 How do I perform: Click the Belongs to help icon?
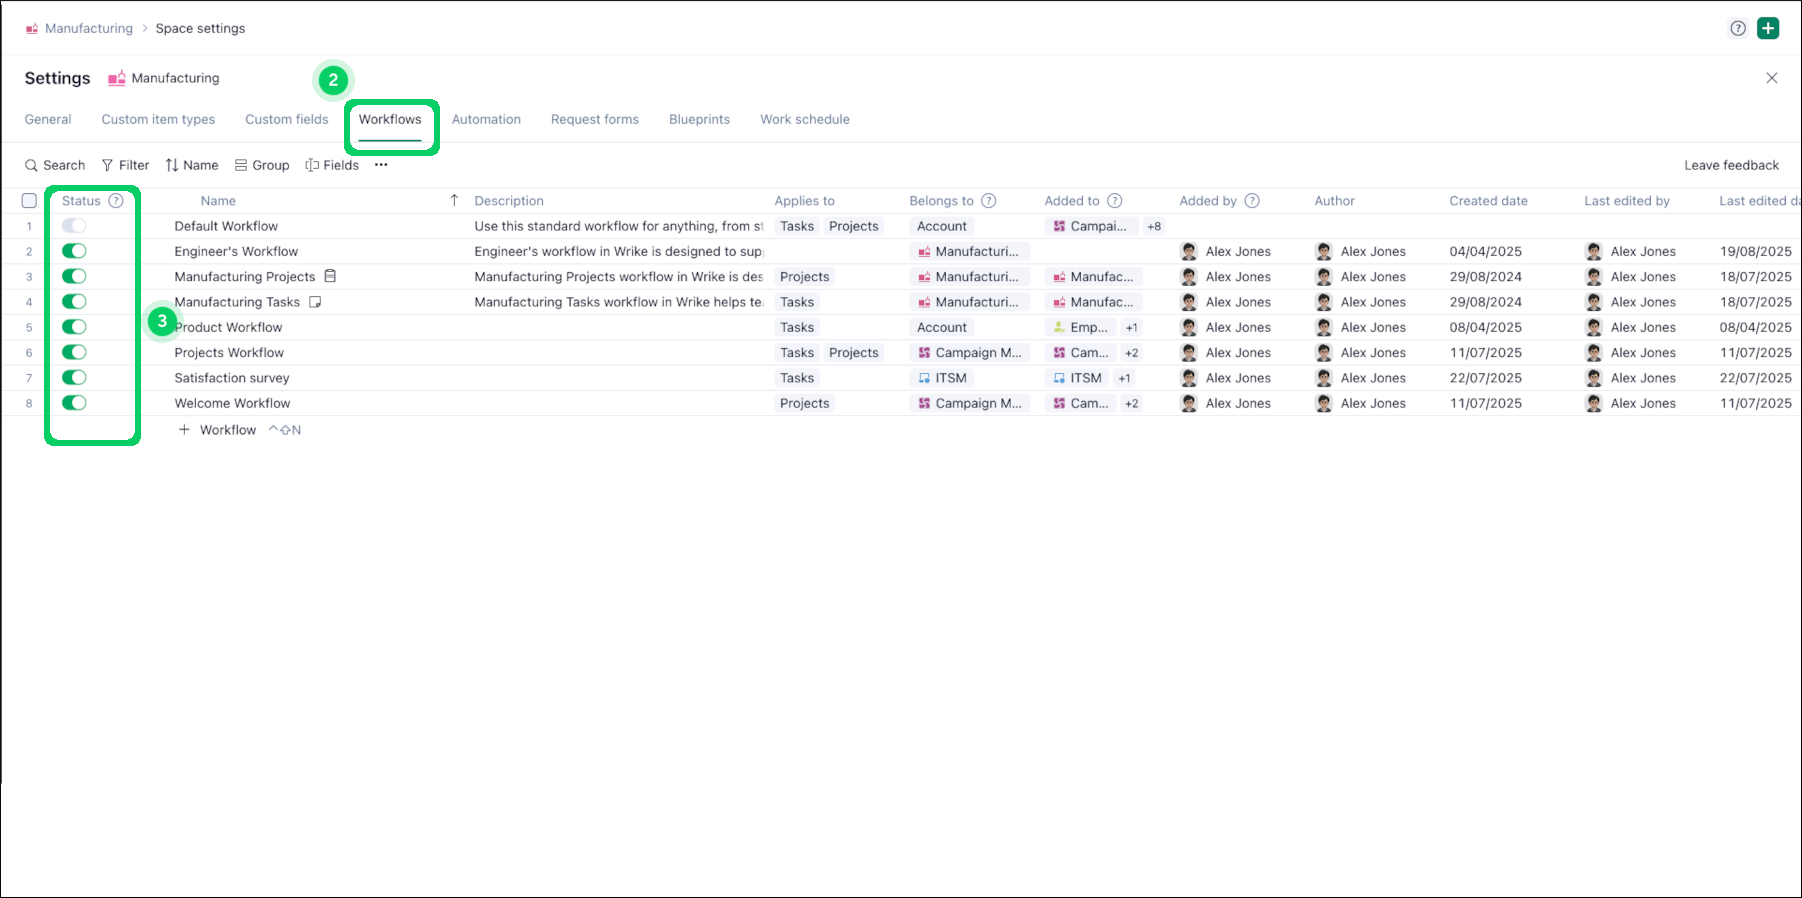click(x=989, y=200)
